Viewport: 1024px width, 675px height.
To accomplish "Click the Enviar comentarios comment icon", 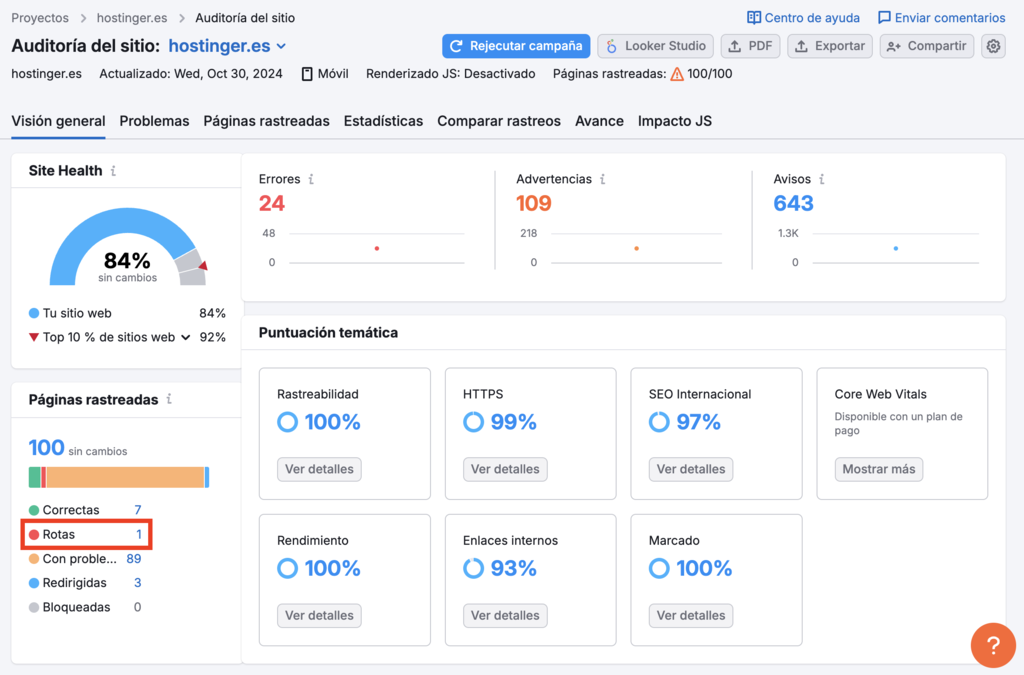I will click(x=884, y=17).
